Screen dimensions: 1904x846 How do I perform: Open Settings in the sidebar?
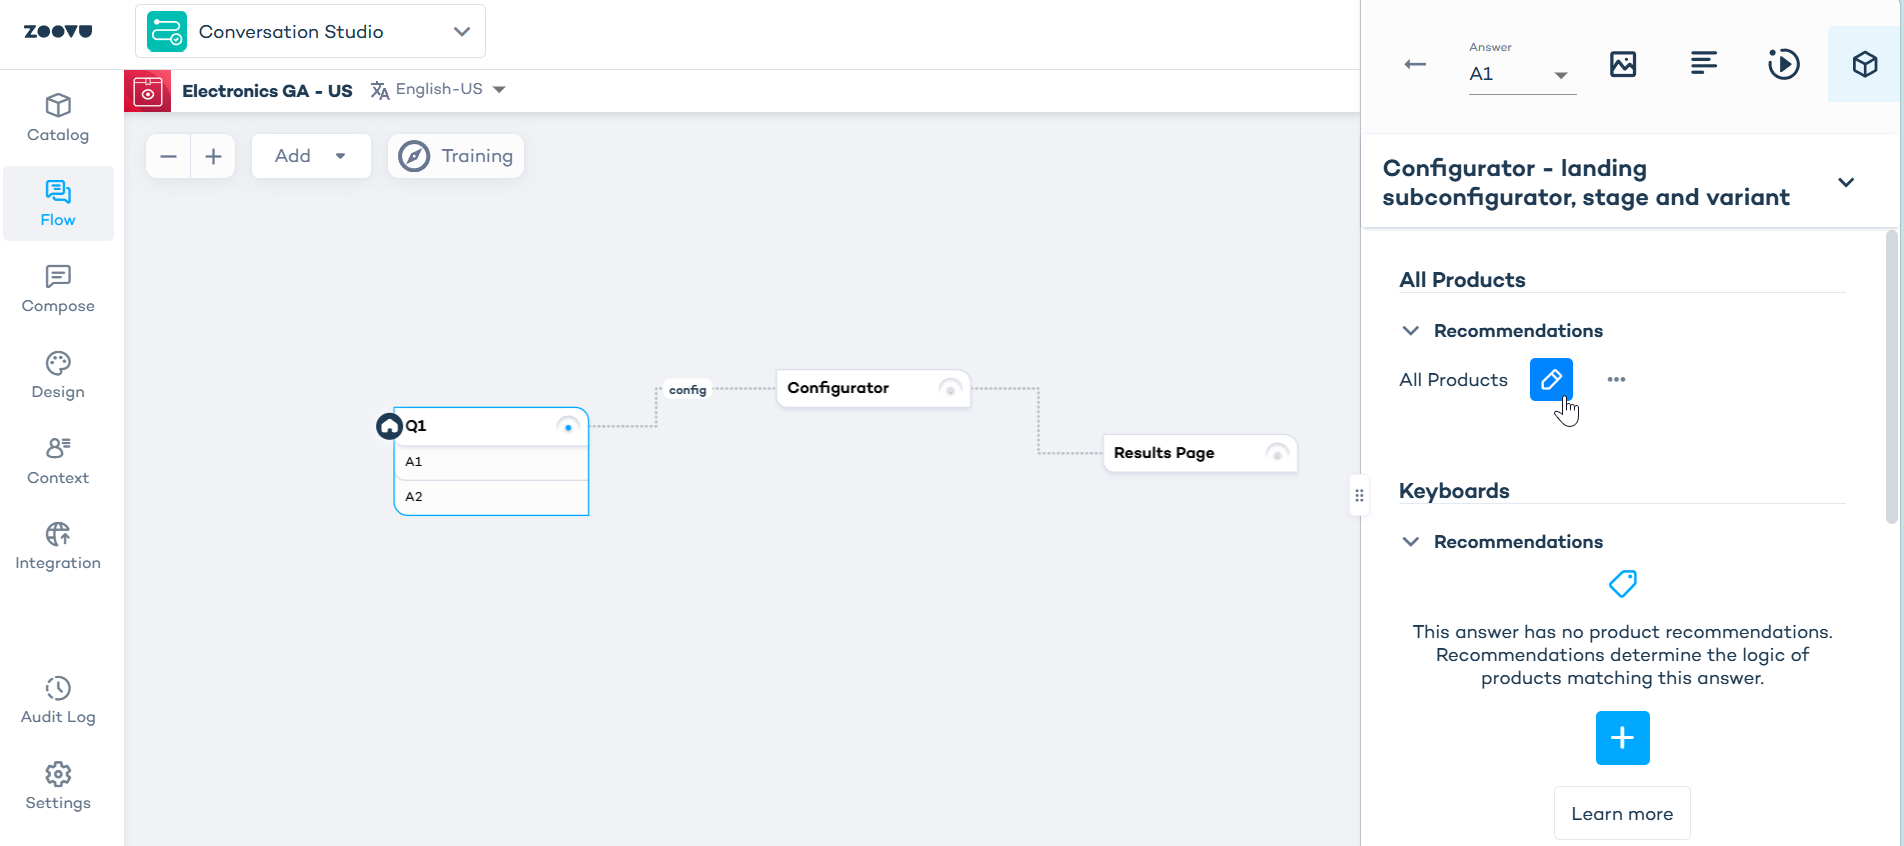pos(58,787)
